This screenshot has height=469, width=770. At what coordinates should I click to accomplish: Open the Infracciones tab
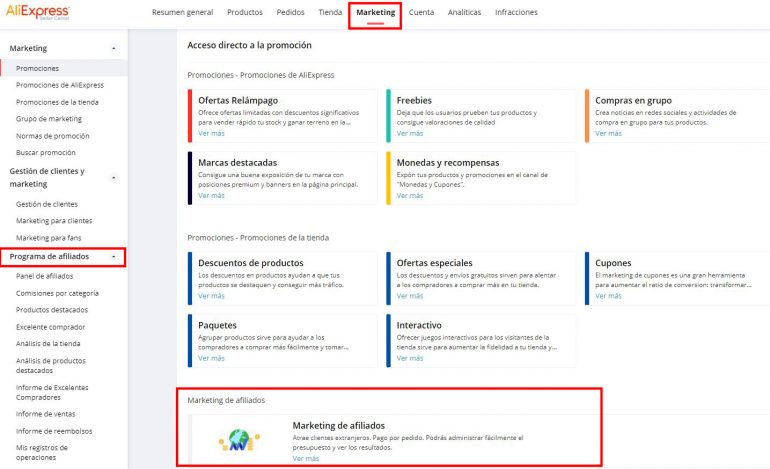tap(516, 13)
